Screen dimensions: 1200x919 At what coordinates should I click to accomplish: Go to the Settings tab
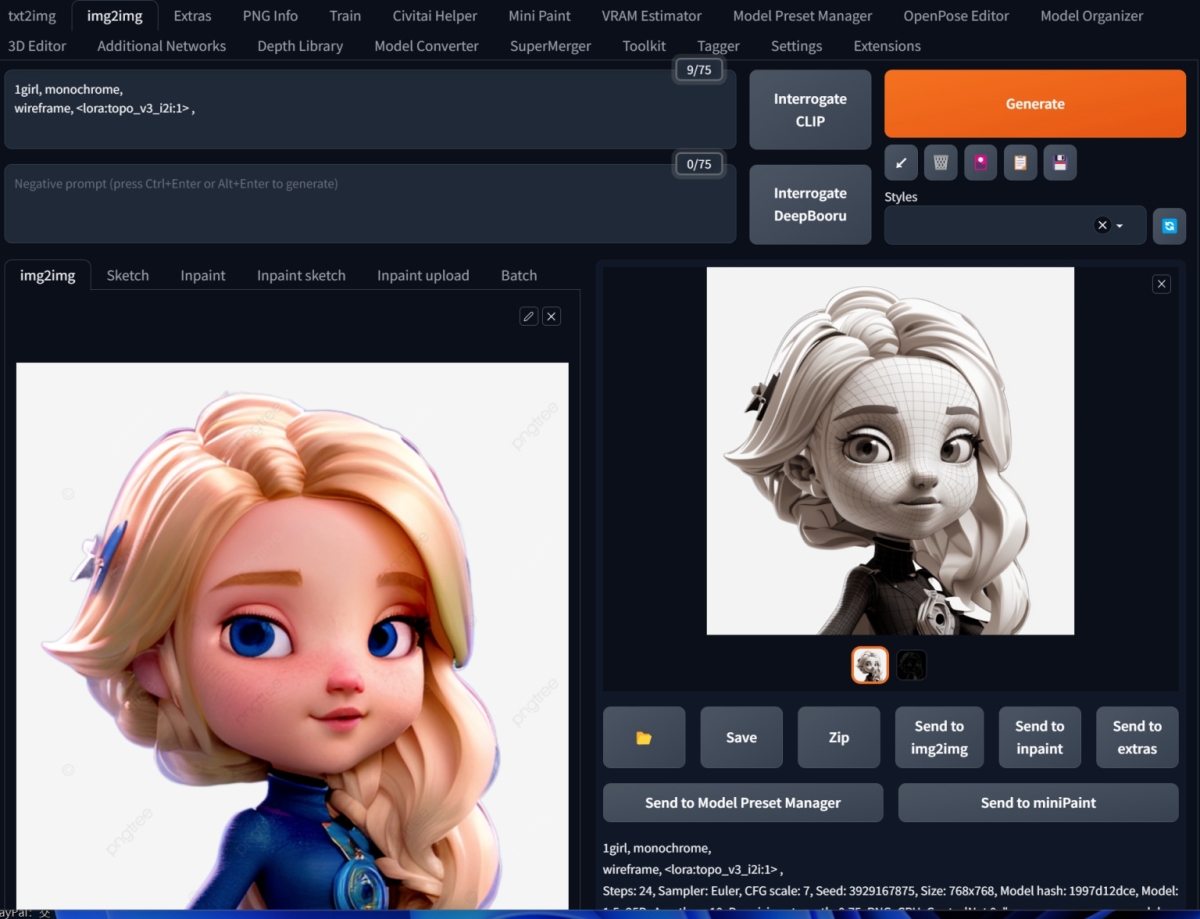[x=796, y=46]
